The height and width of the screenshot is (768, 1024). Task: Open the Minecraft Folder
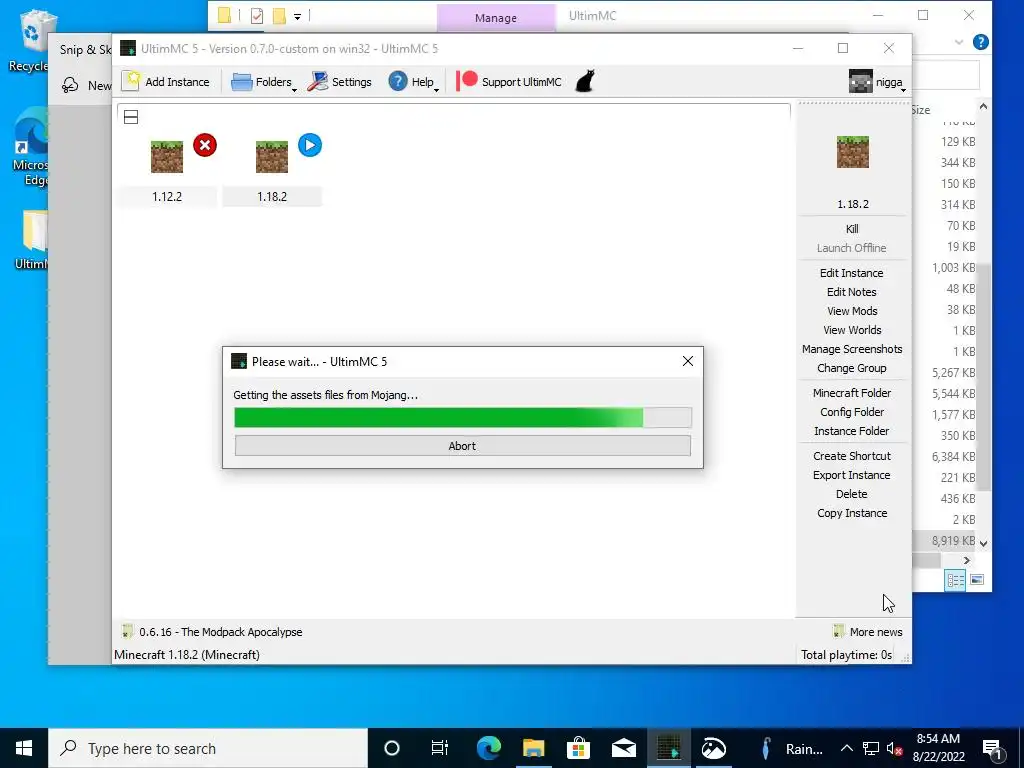click(x=852, y=392)
